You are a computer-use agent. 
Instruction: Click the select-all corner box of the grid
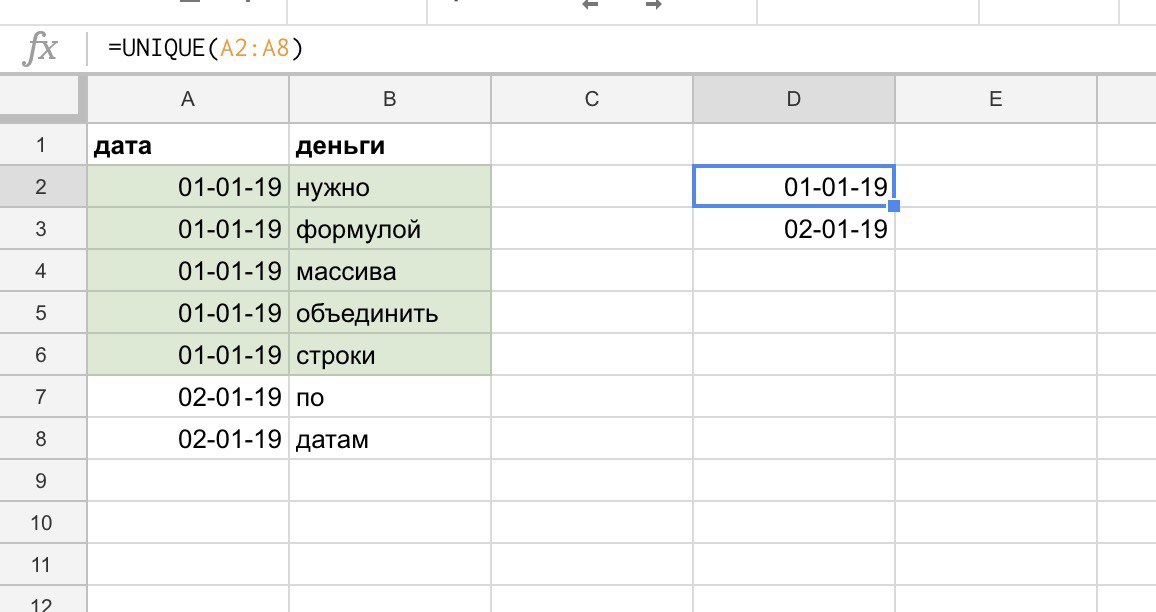tap(43, 98)
